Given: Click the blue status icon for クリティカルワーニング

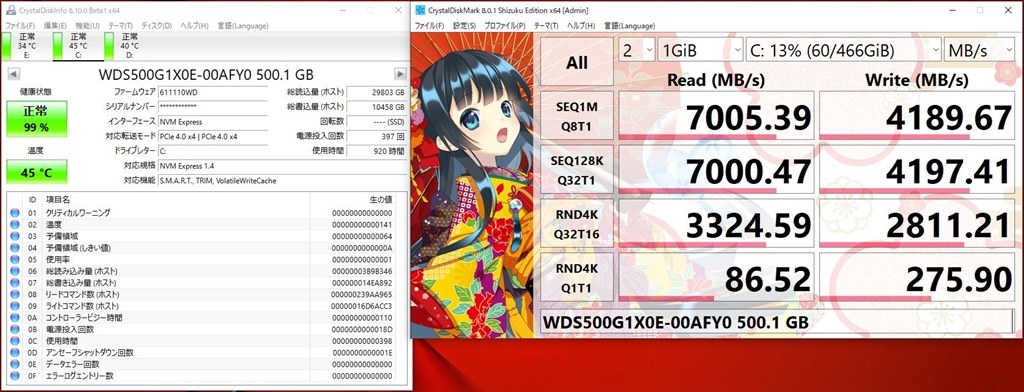Looking at the screenshot, I should click(x=15, y=212).
